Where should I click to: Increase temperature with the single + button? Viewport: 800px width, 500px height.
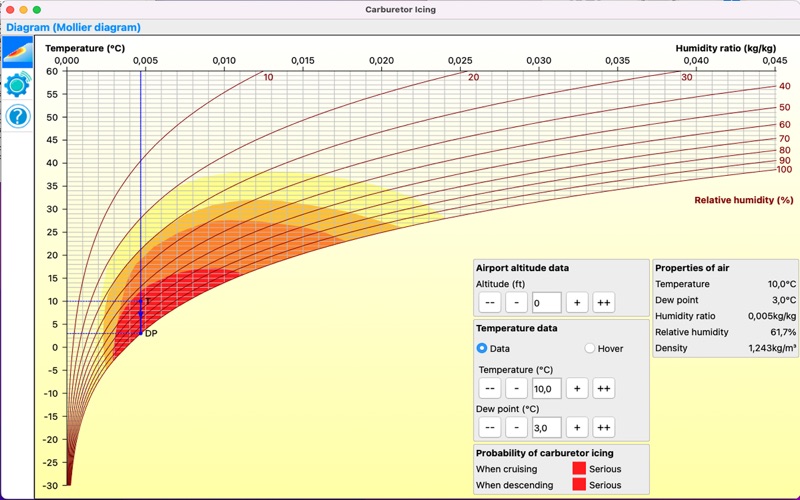click(577, 388)
